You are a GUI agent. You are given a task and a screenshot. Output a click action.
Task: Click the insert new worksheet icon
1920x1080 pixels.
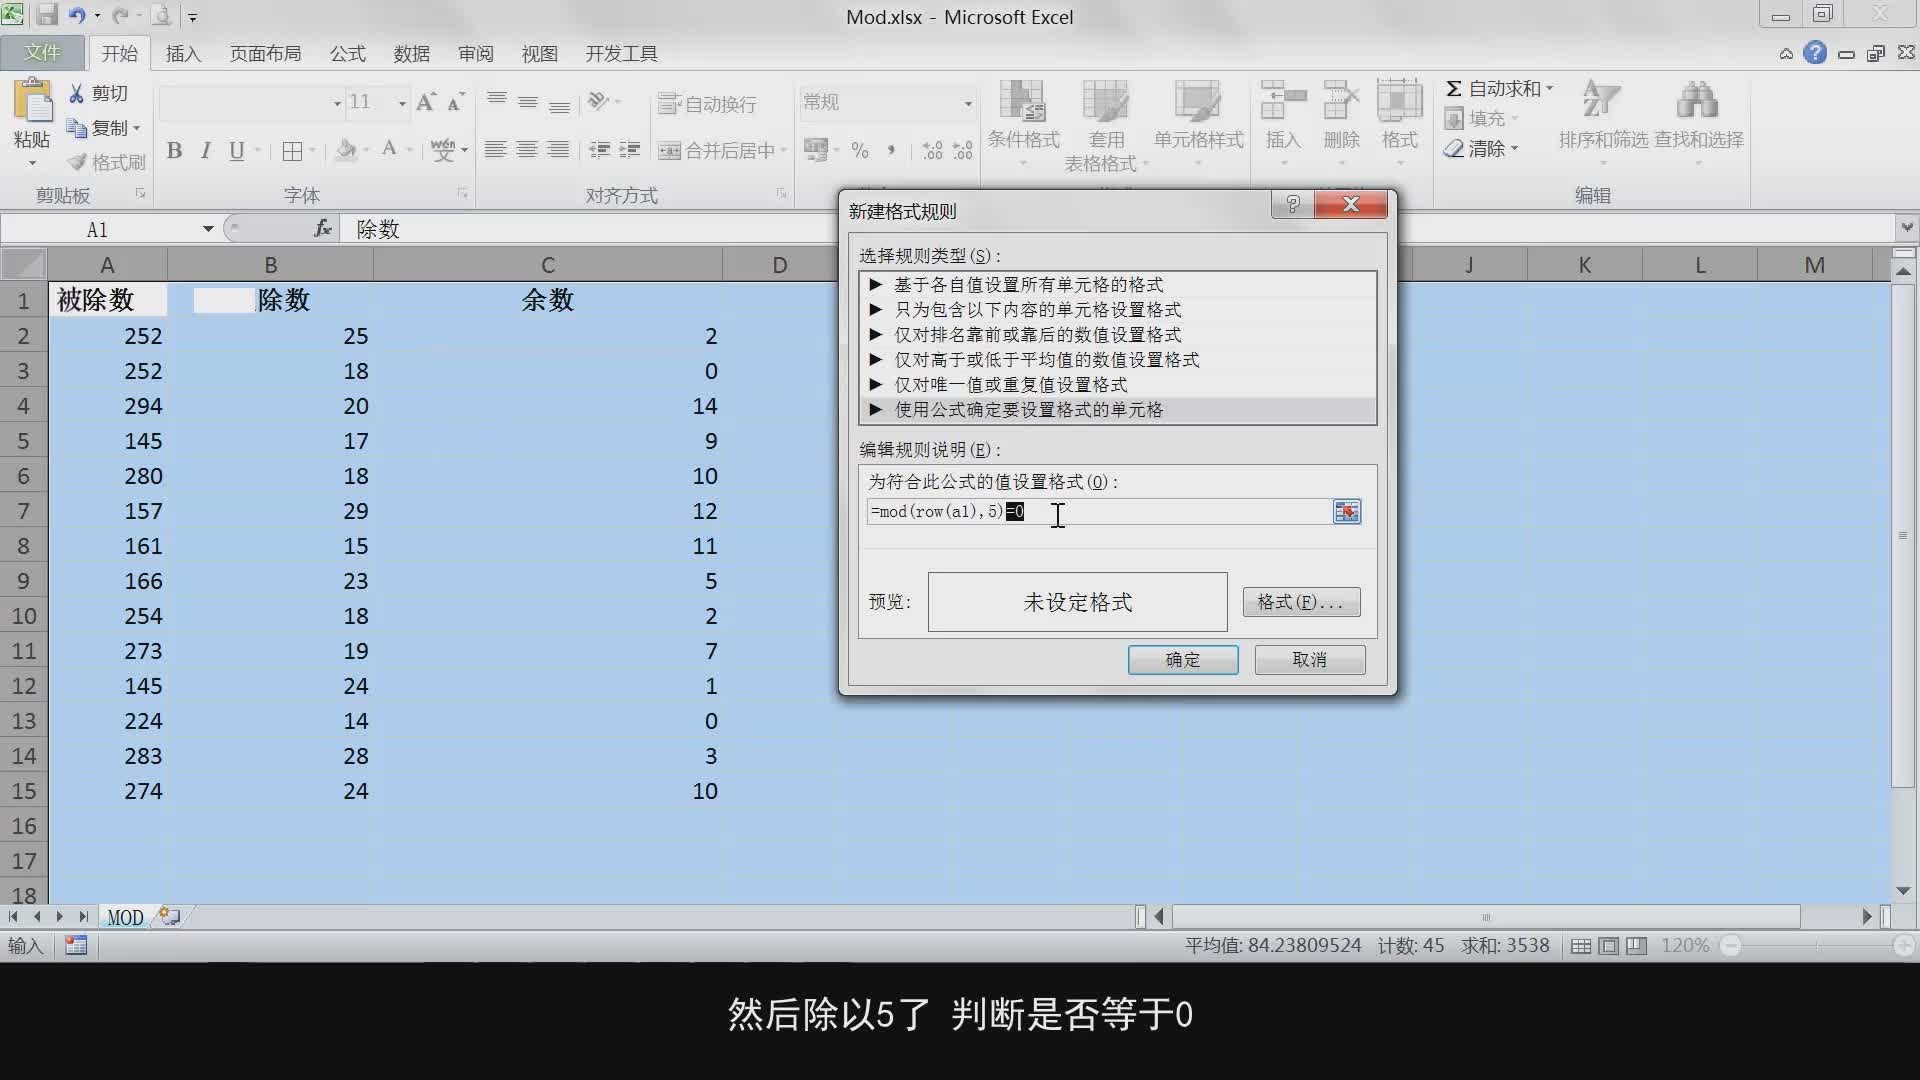[169, 916]
